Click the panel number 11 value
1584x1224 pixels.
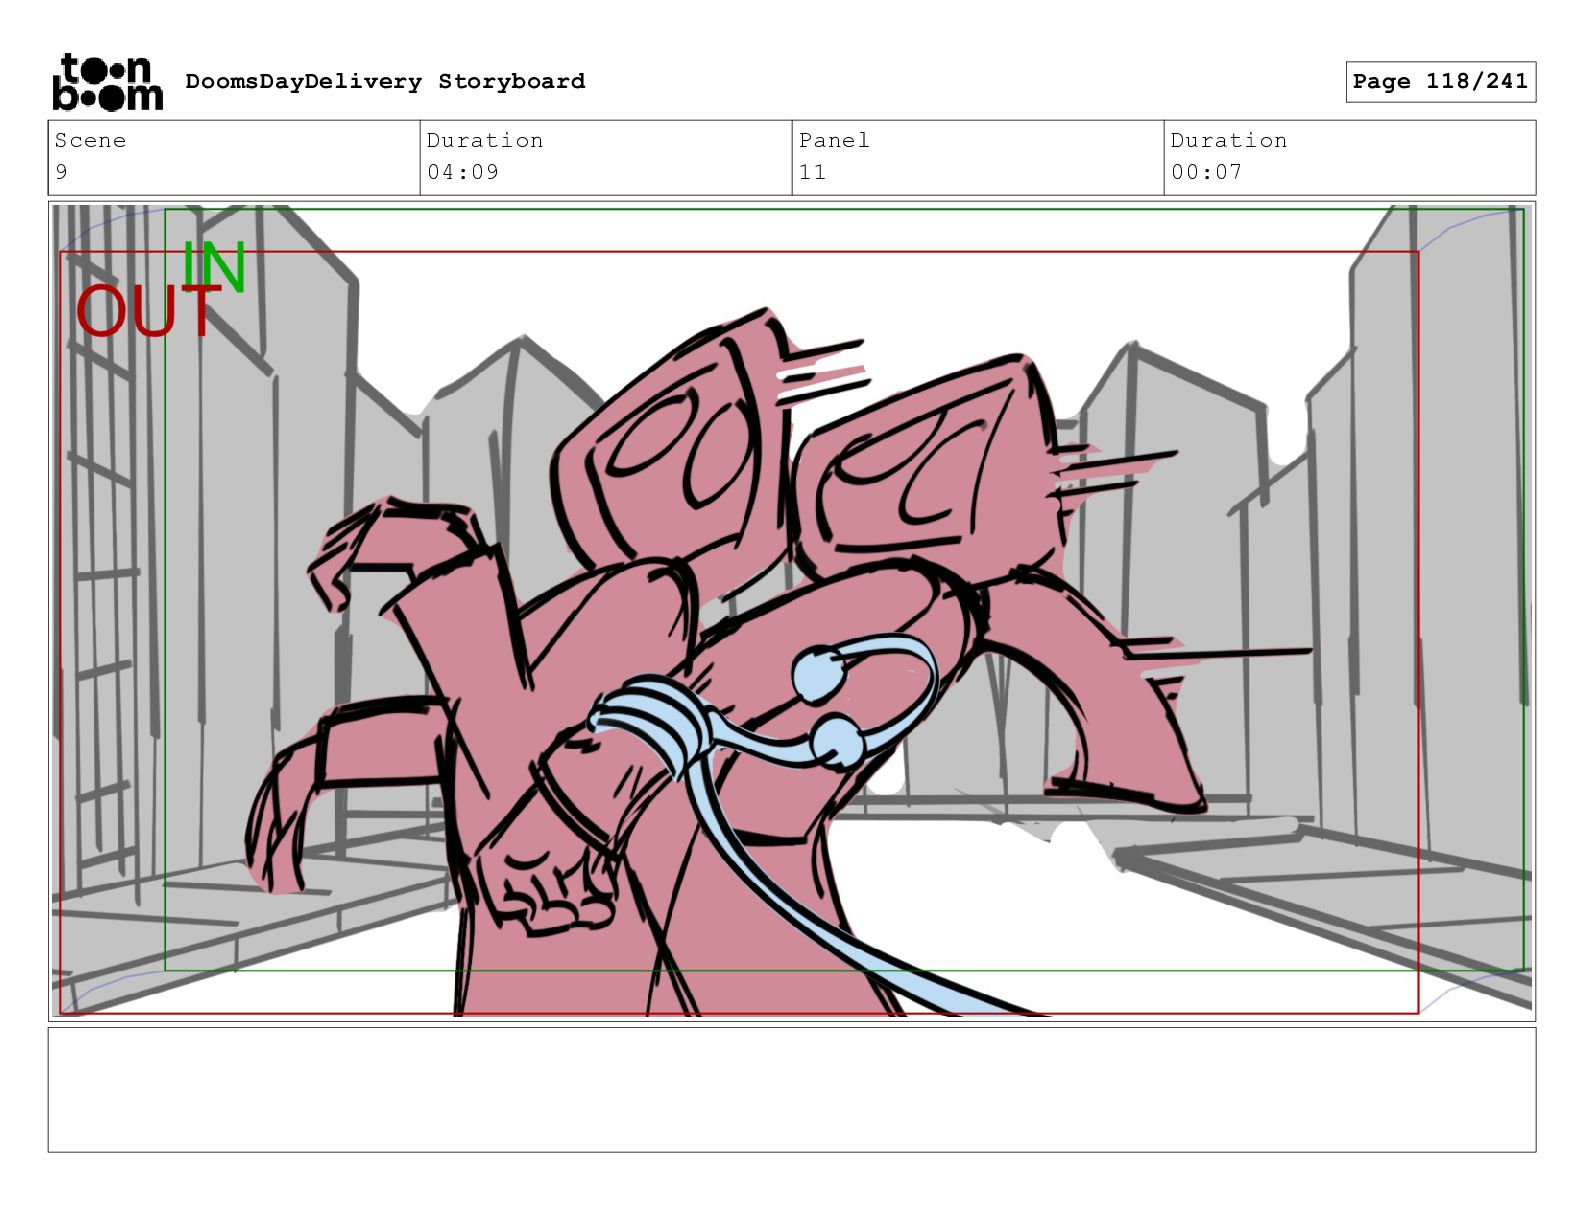[812, 172]
